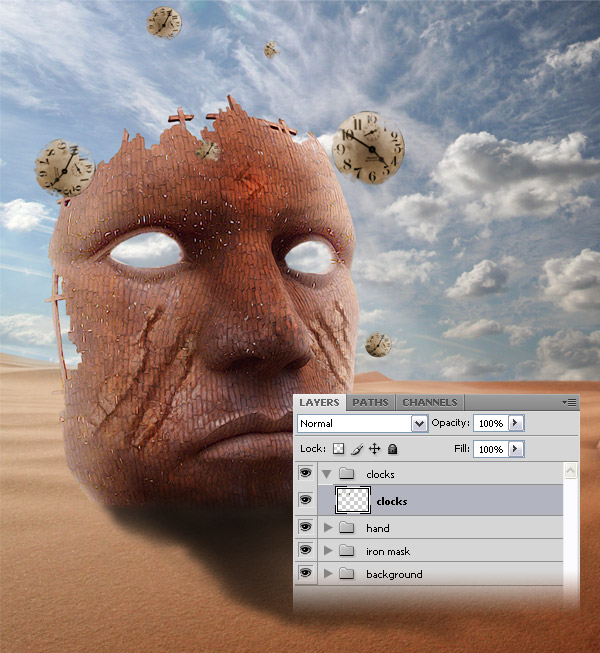Select the bold clocks layer name
The height and width of the screenshot is (653, 600).
[x=391, y=501]
